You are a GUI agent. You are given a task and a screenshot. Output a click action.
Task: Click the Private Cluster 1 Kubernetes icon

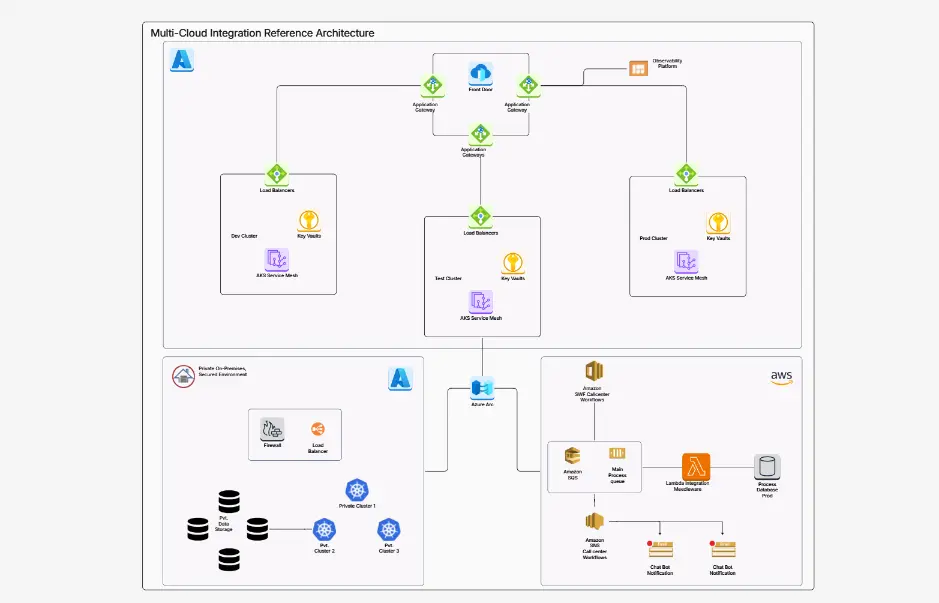tap(357, 490)
